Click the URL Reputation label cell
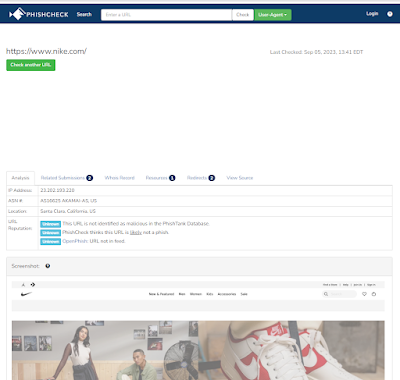The height and width of the screenshot is (380, 400). 22,233
